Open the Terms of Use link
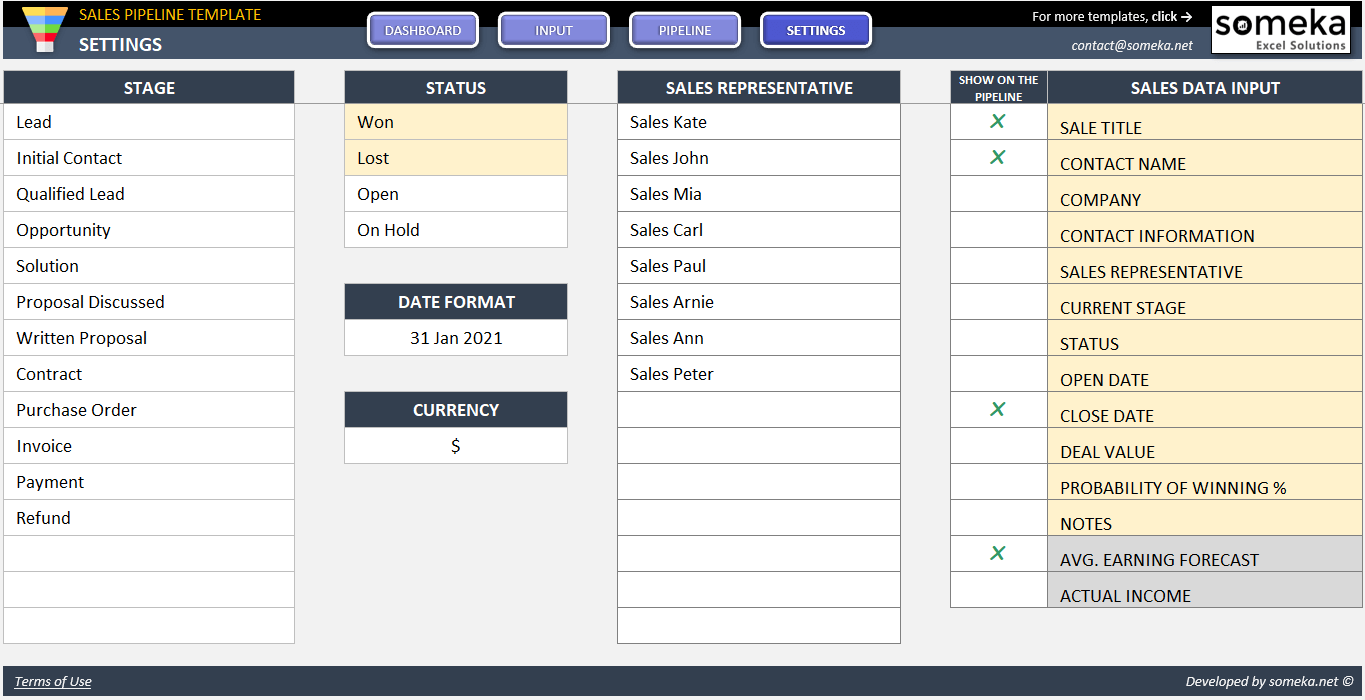Viewport: 1365px width, 700px height. tap(53, 682)
